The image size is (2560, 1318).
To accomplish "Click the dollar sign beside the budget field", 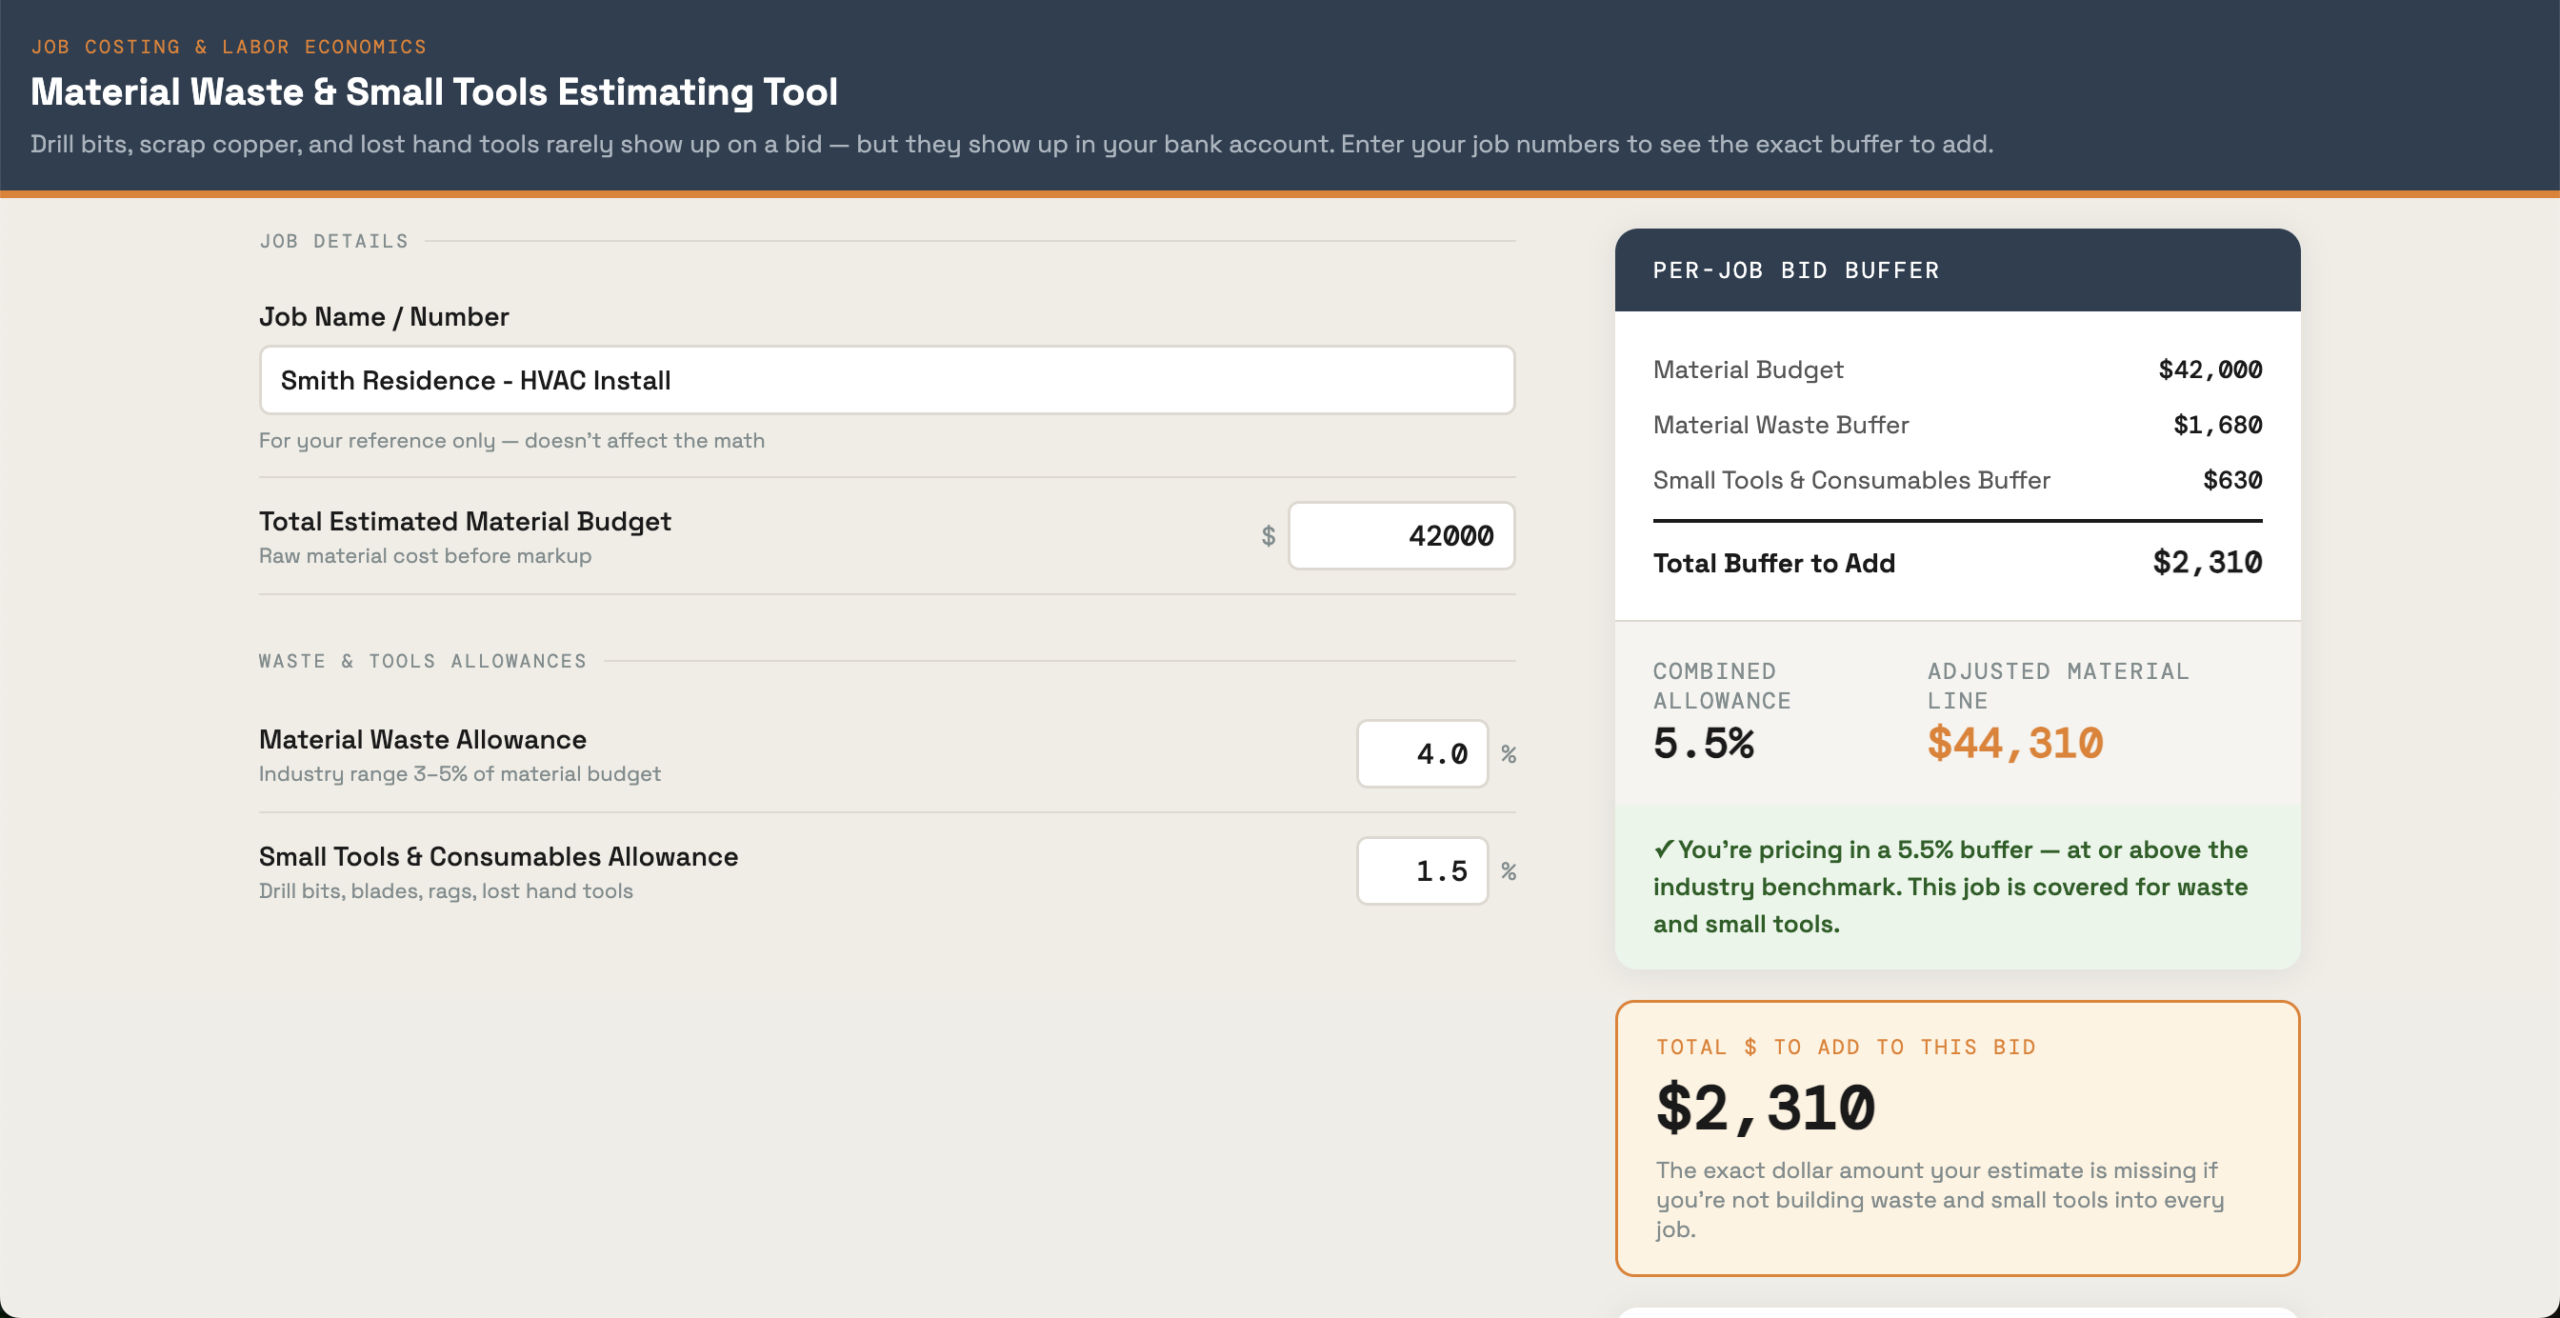I will point(1268,536).
